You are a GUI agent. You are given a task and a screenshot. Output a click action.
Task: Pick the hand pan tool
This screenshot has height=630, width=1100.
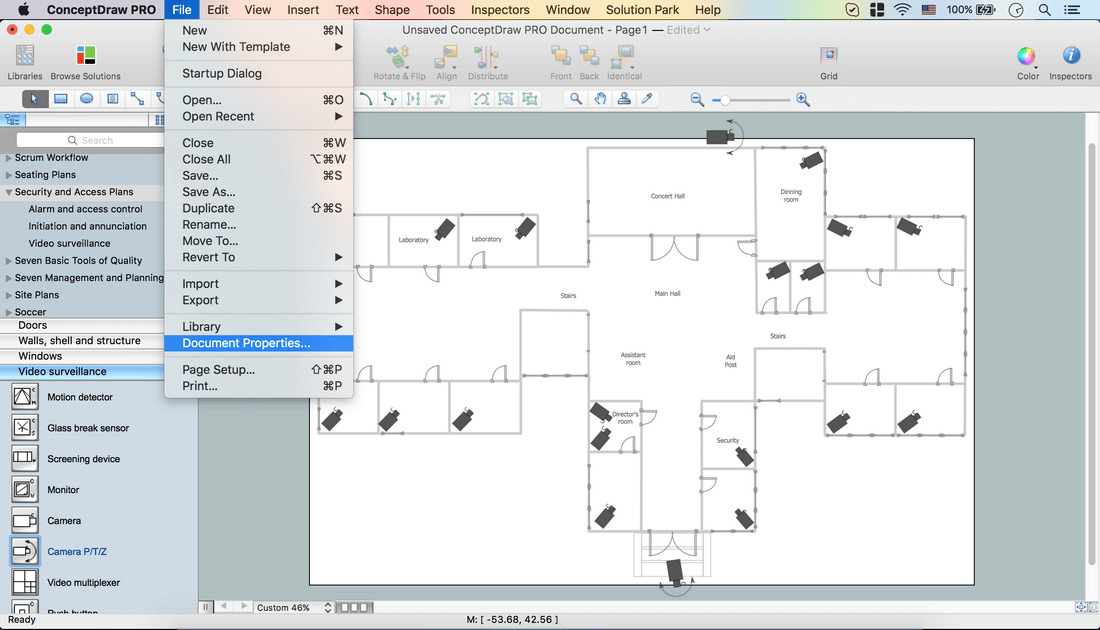coord(600,99)
